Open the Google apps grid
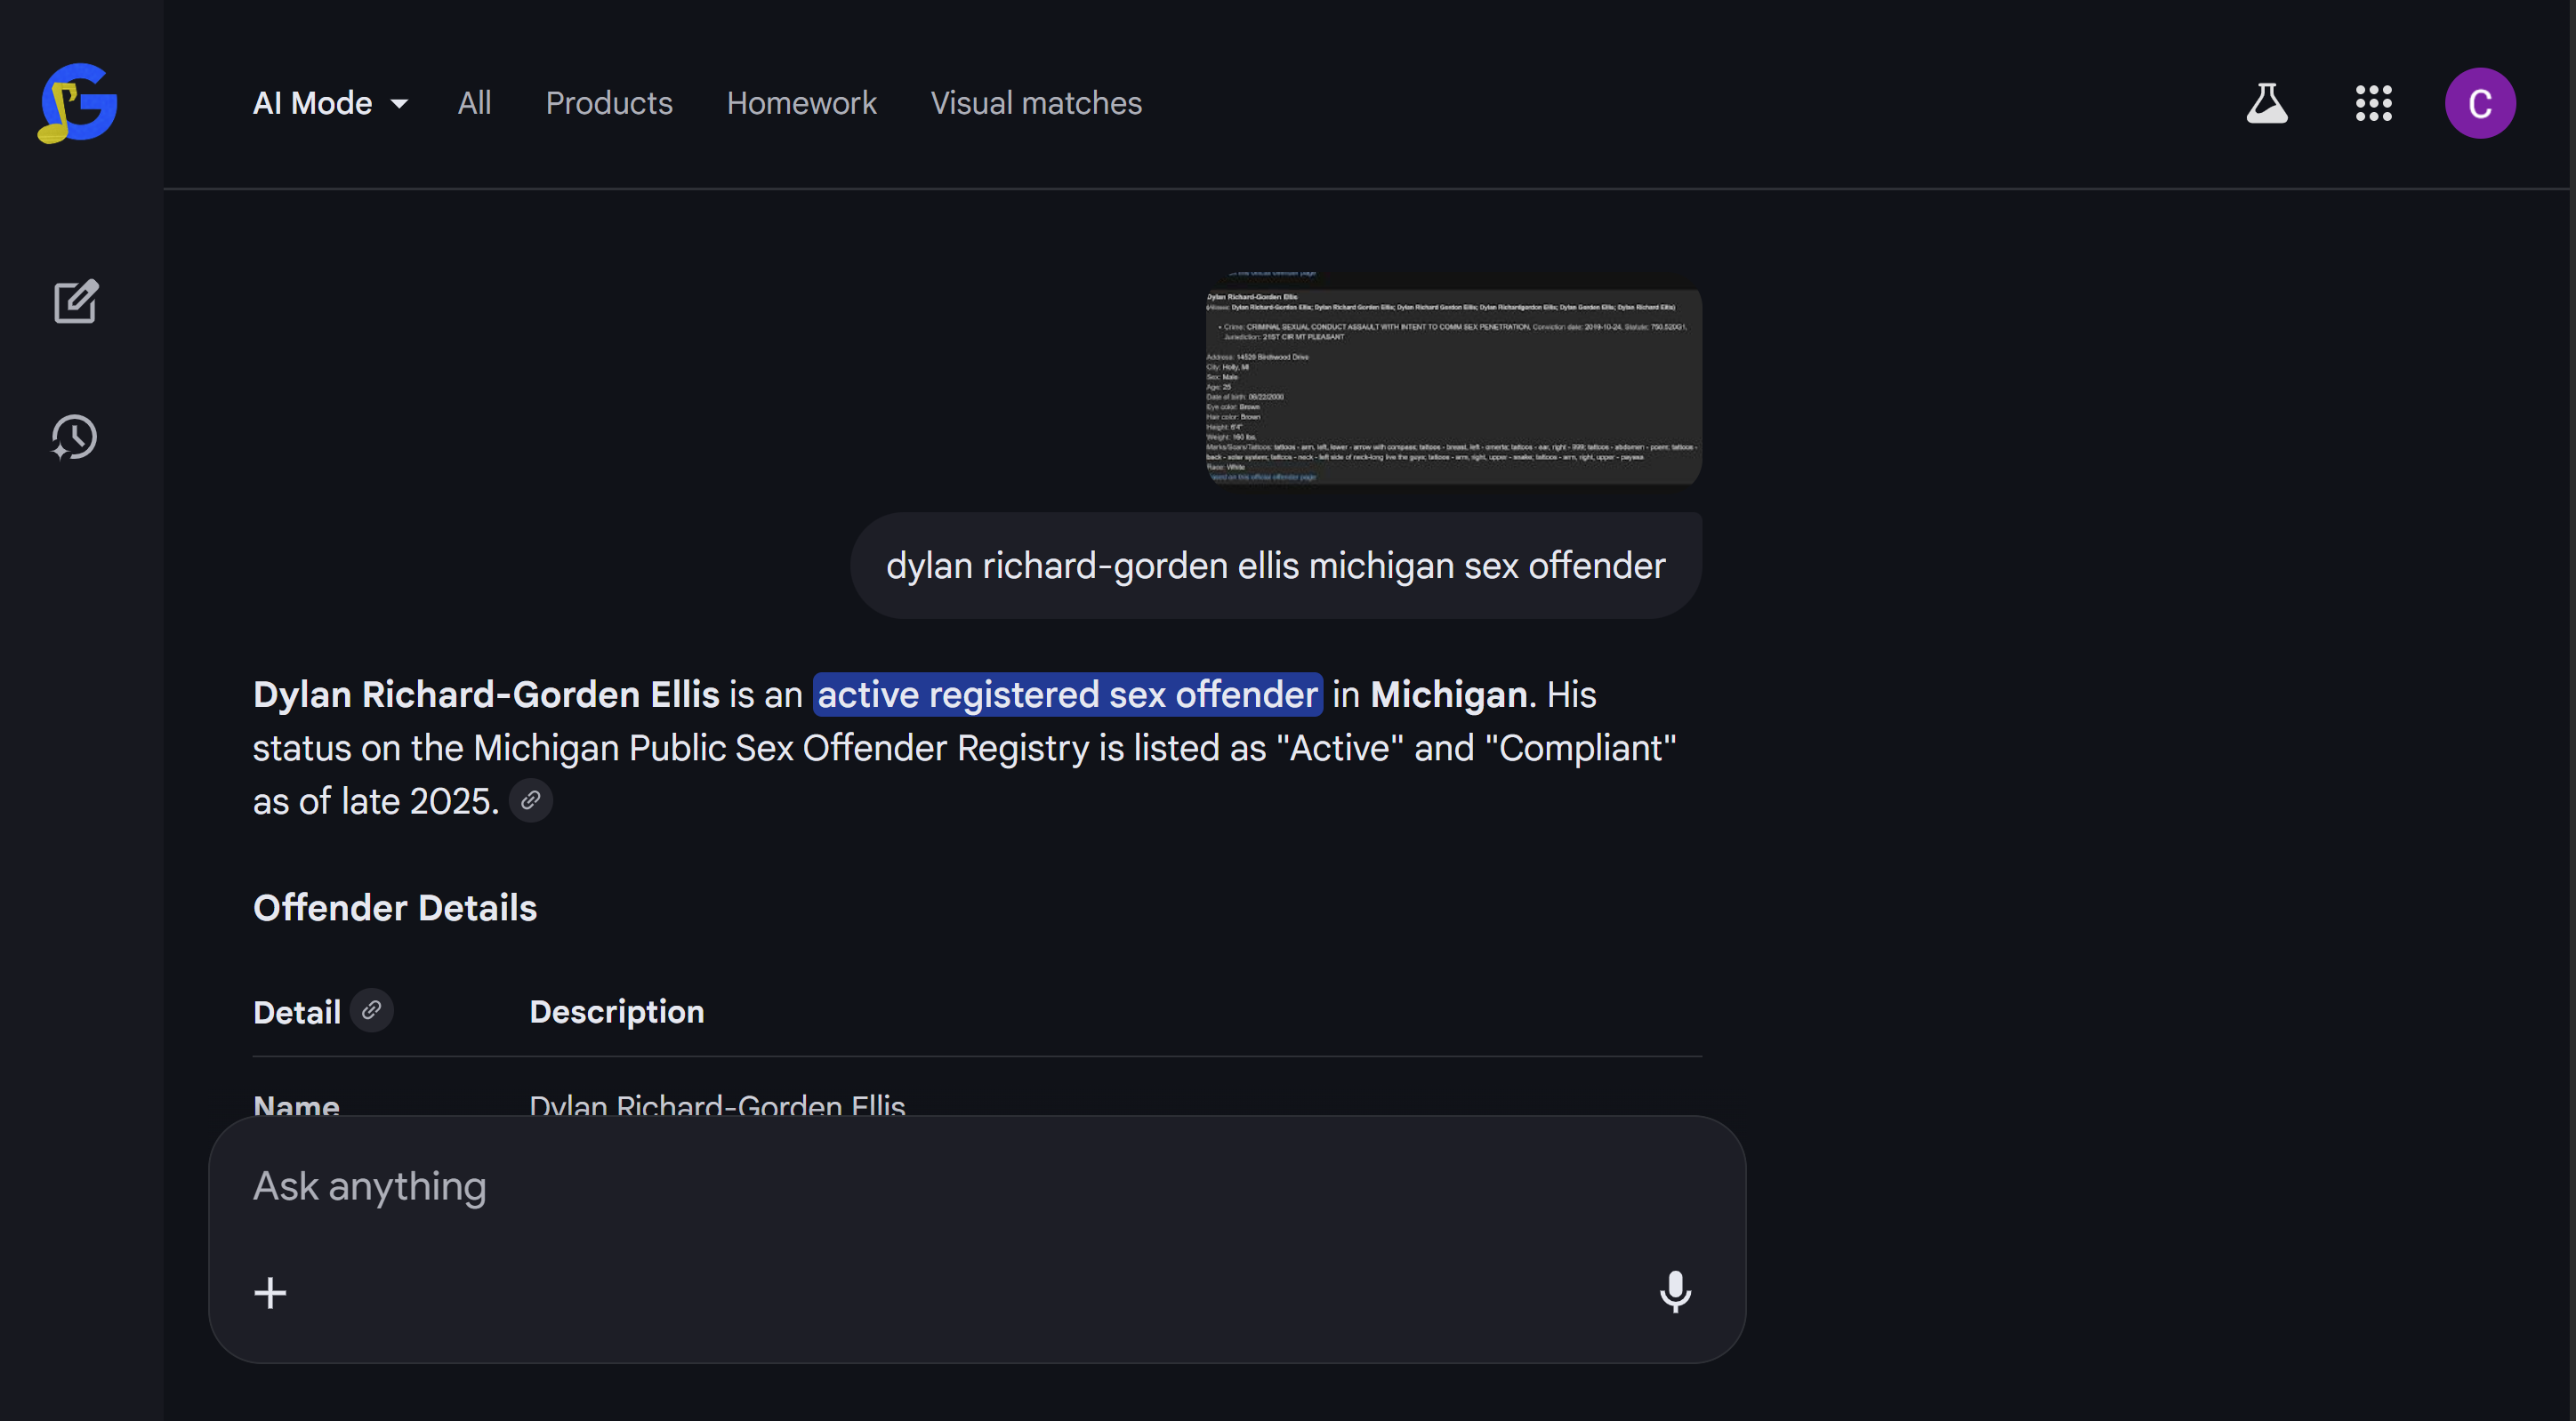This screenshot has width=2576, height=1421. click(2373, 103)
